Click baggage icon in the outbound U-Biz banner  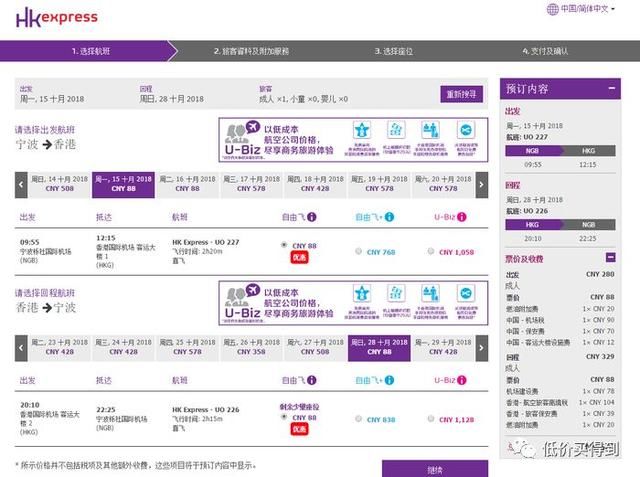pos(396,130)
